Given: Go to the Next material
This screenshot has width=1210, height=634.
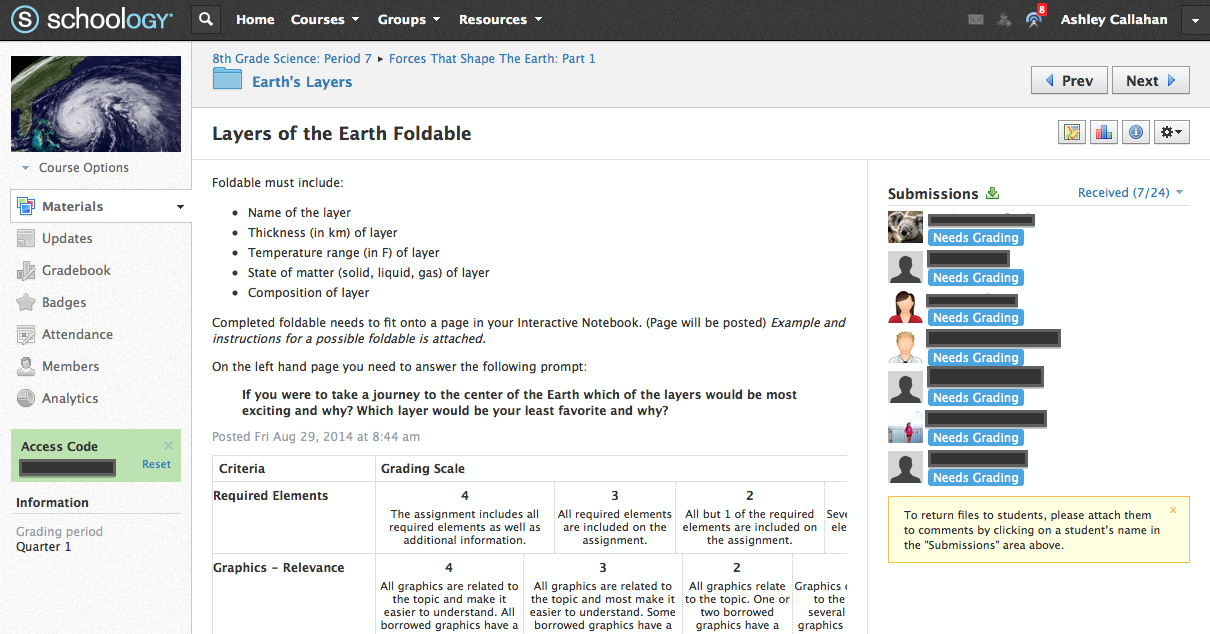Looking at the screenshot, I should (x=1150, y=81).
